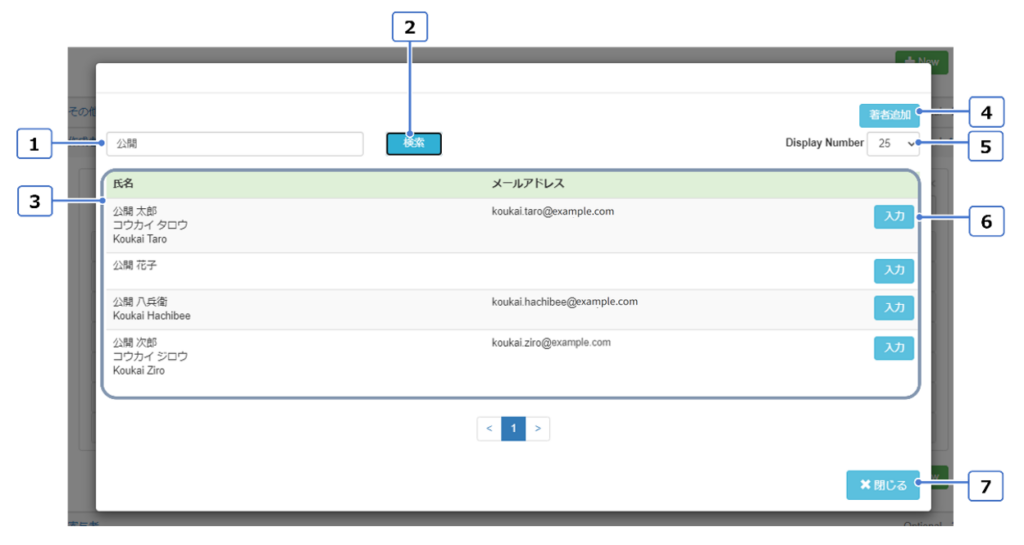Click the koukai.hachibee@example.com email address
Screen dimensions: 1024x545
pyautogui.click(x=564, y=302)
